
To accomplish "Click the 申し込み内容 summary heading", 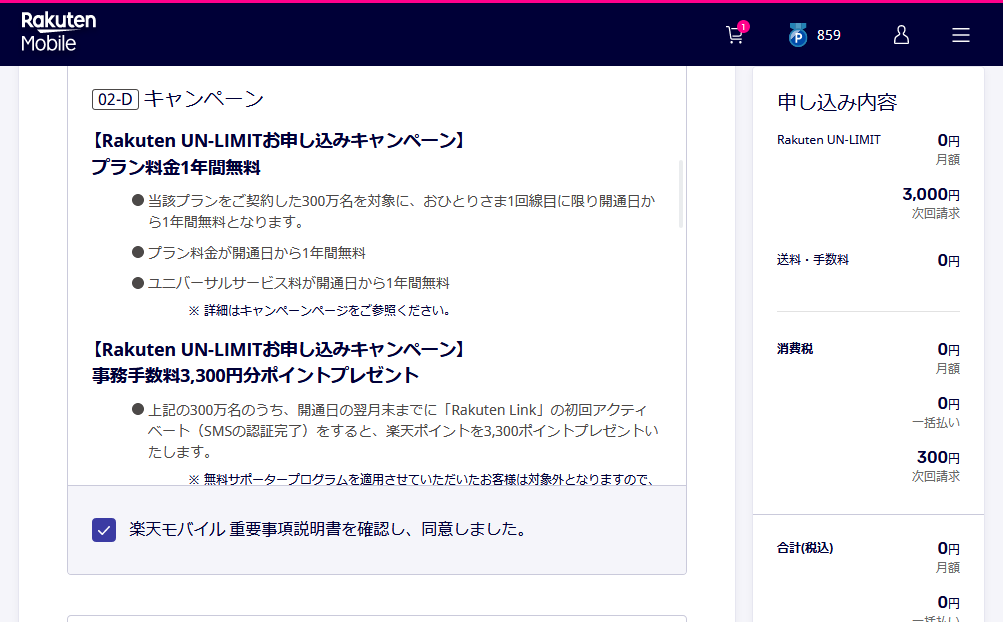I will pyautogui.click(x=837, y=102).
